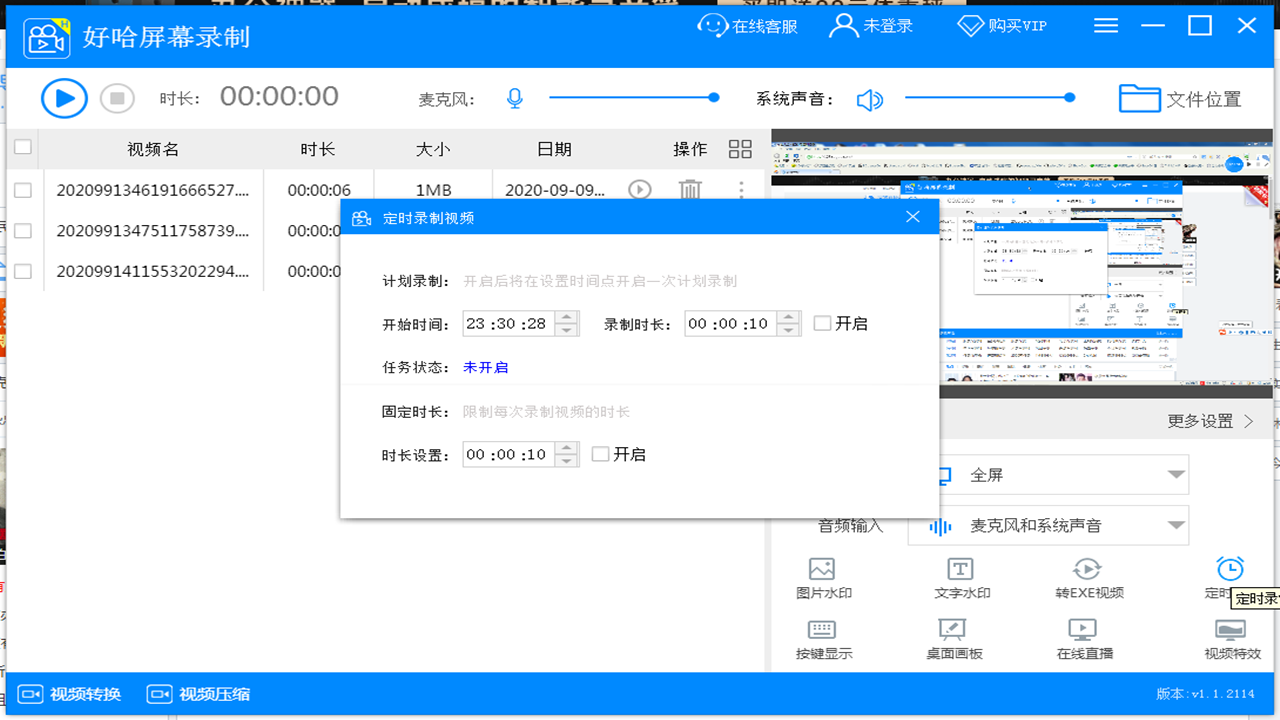Viewport: 1280px width, 720px height.
Task: Open 视频转换 video converter
Action: [67, 693]
